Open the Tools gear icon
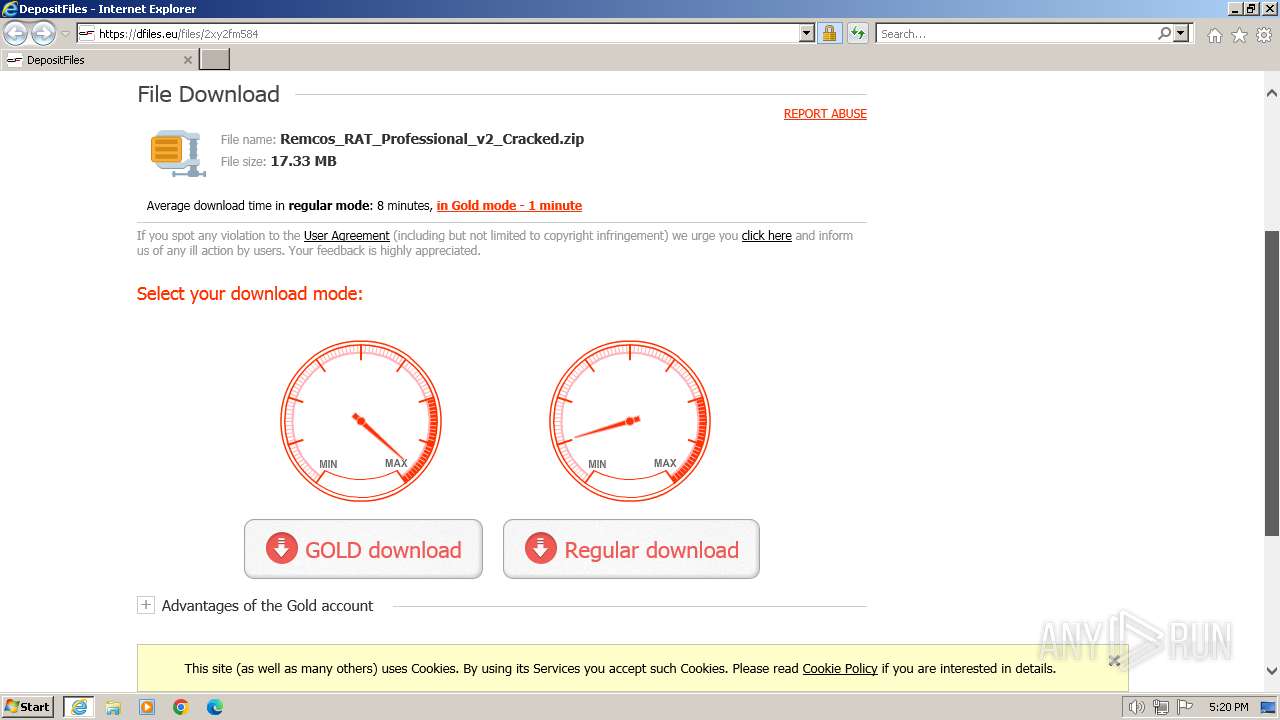 1264,35
